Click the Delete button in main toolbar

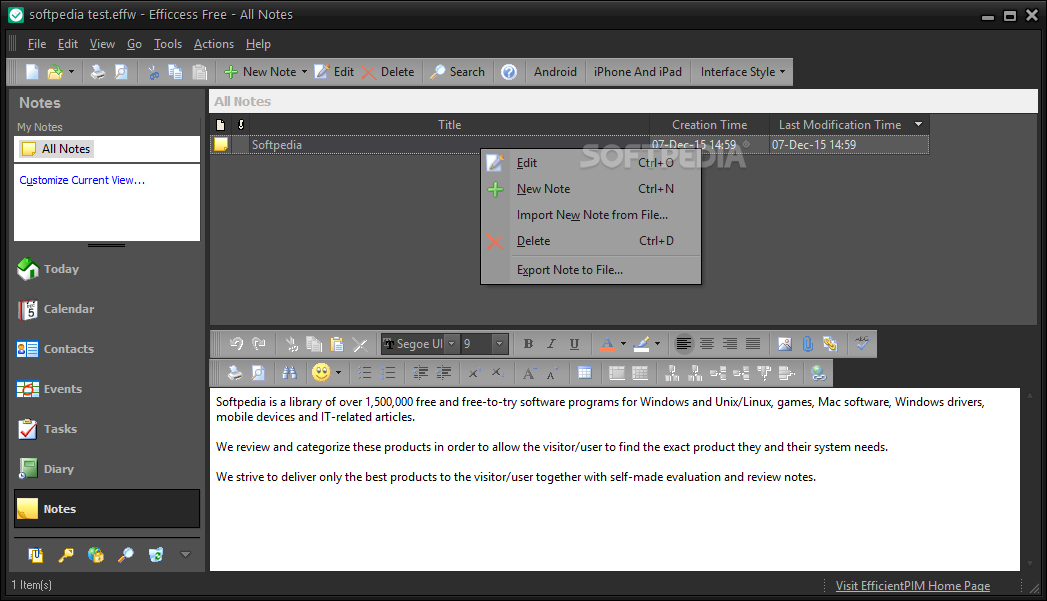click(388, 71)
